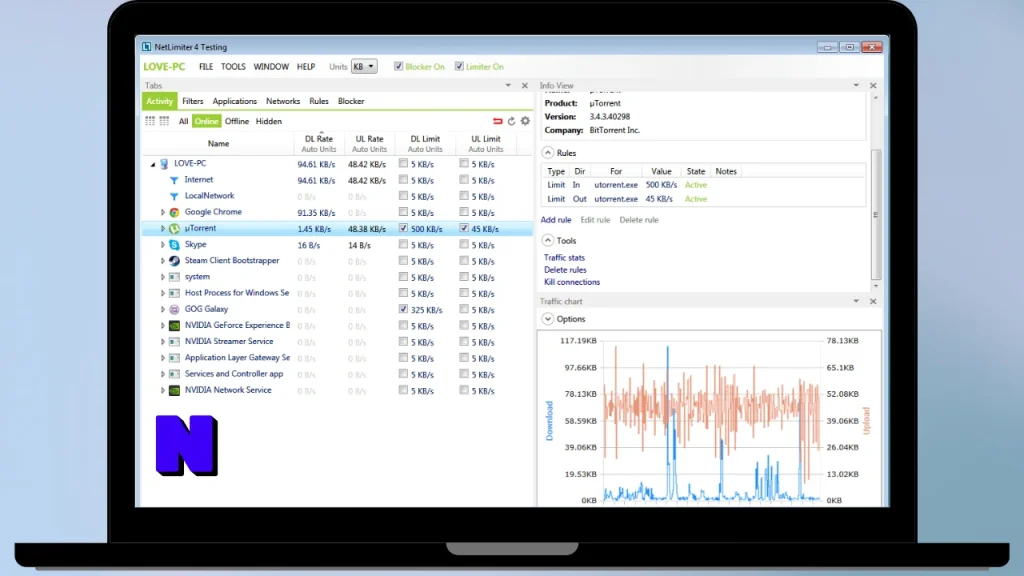Viewport: 1024px width, 576px height.
Task: Toggle the Blocker On checkbox
Action: click(398, 66)
